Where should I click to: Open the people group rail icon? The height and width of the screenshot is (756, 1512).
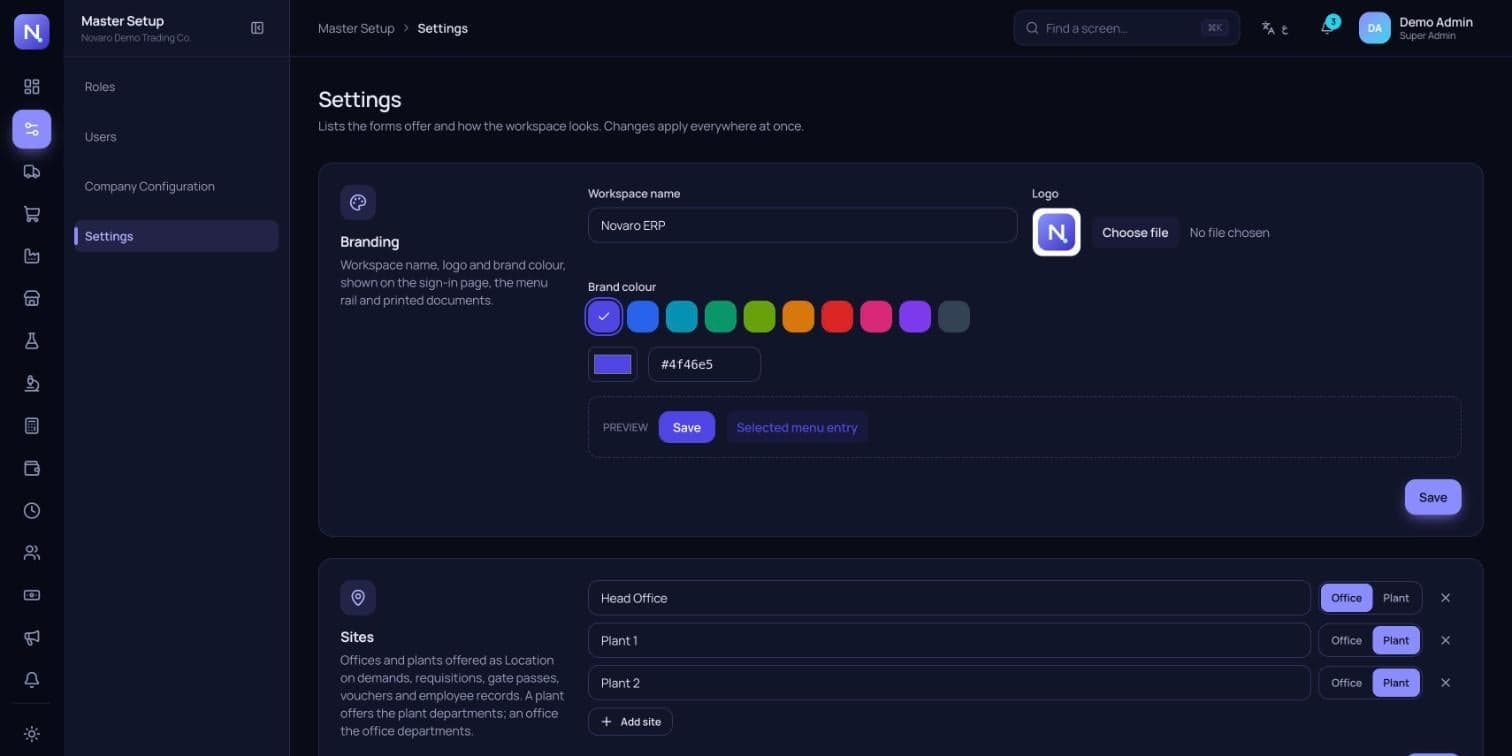coord(32,552)
